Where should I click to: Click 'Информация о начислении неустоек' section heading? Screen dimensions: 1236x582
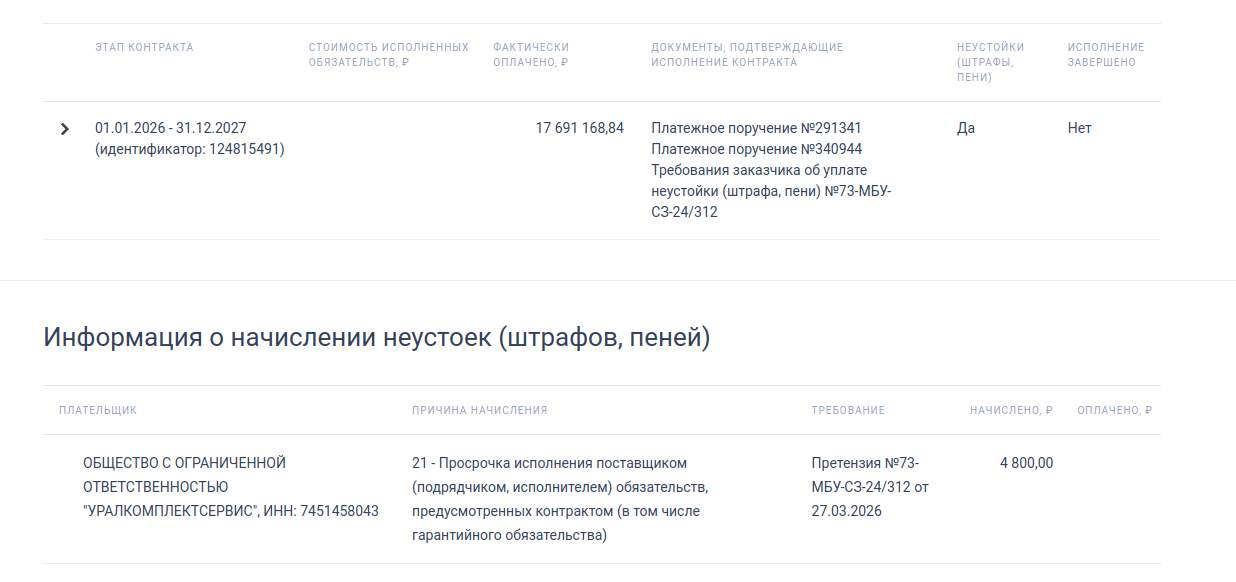coord(376,338)
